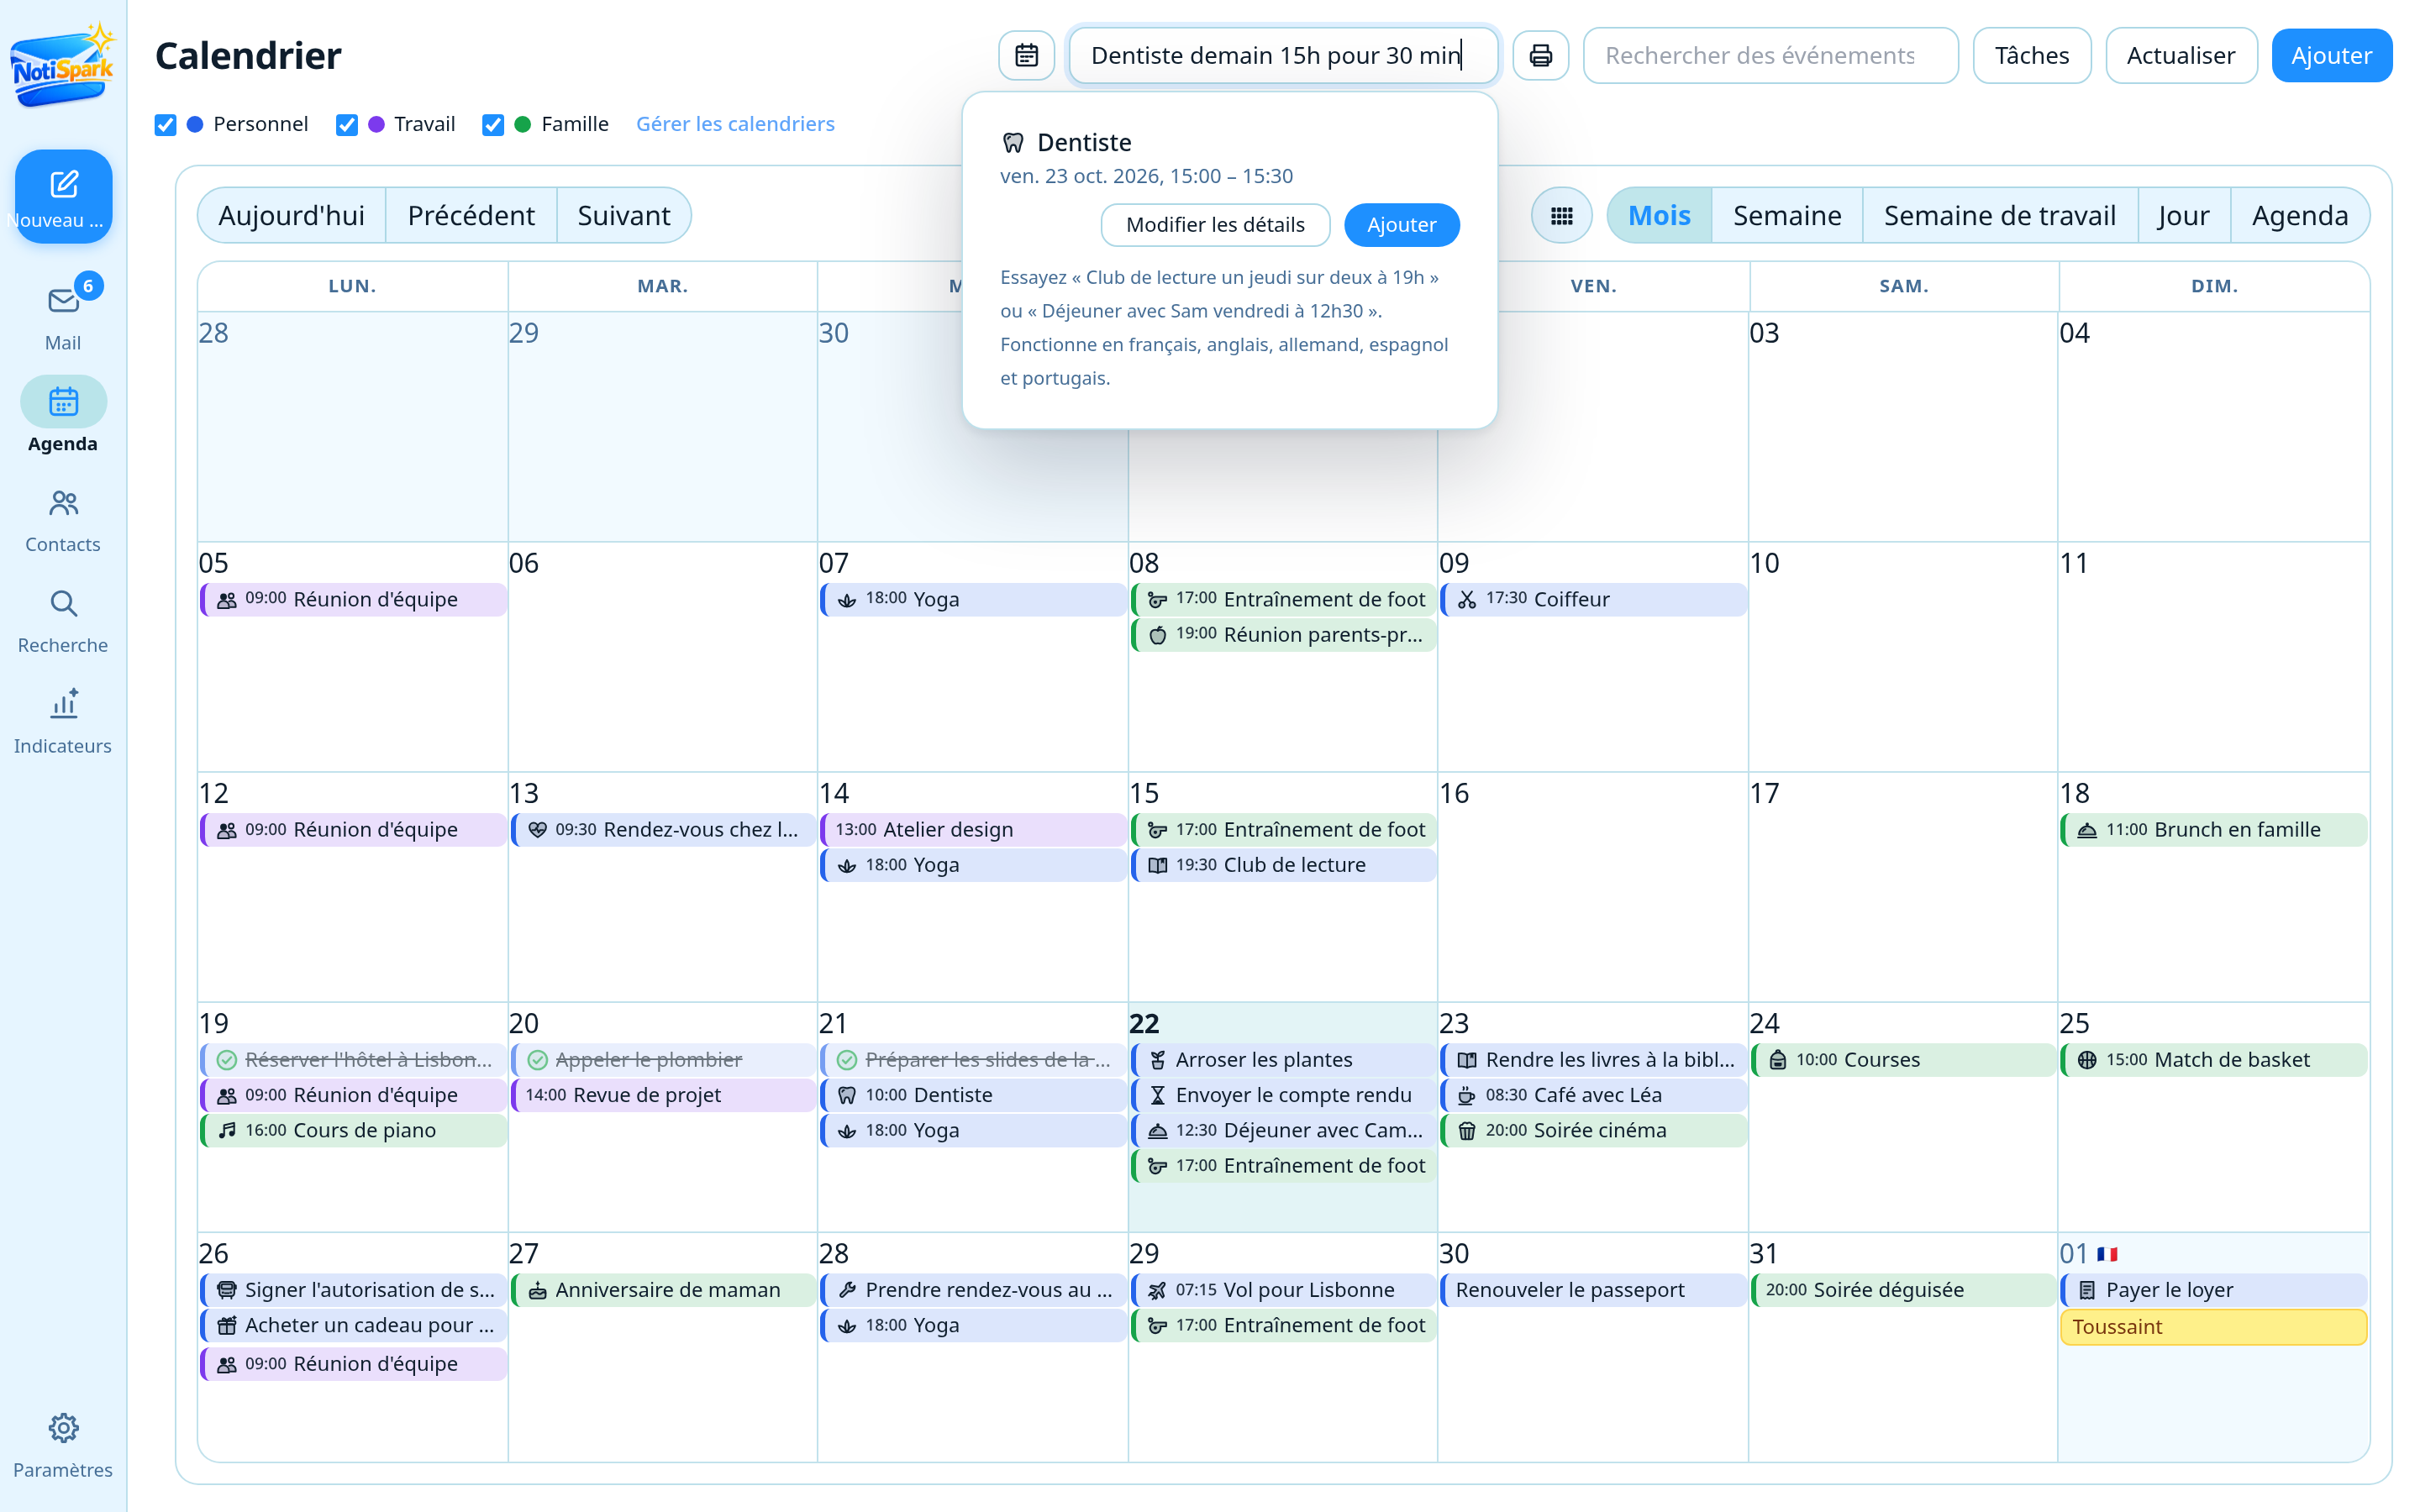Click the Nouveau compose button
The width and height of the screenshot is (2420, 1512).
[63, 197]
